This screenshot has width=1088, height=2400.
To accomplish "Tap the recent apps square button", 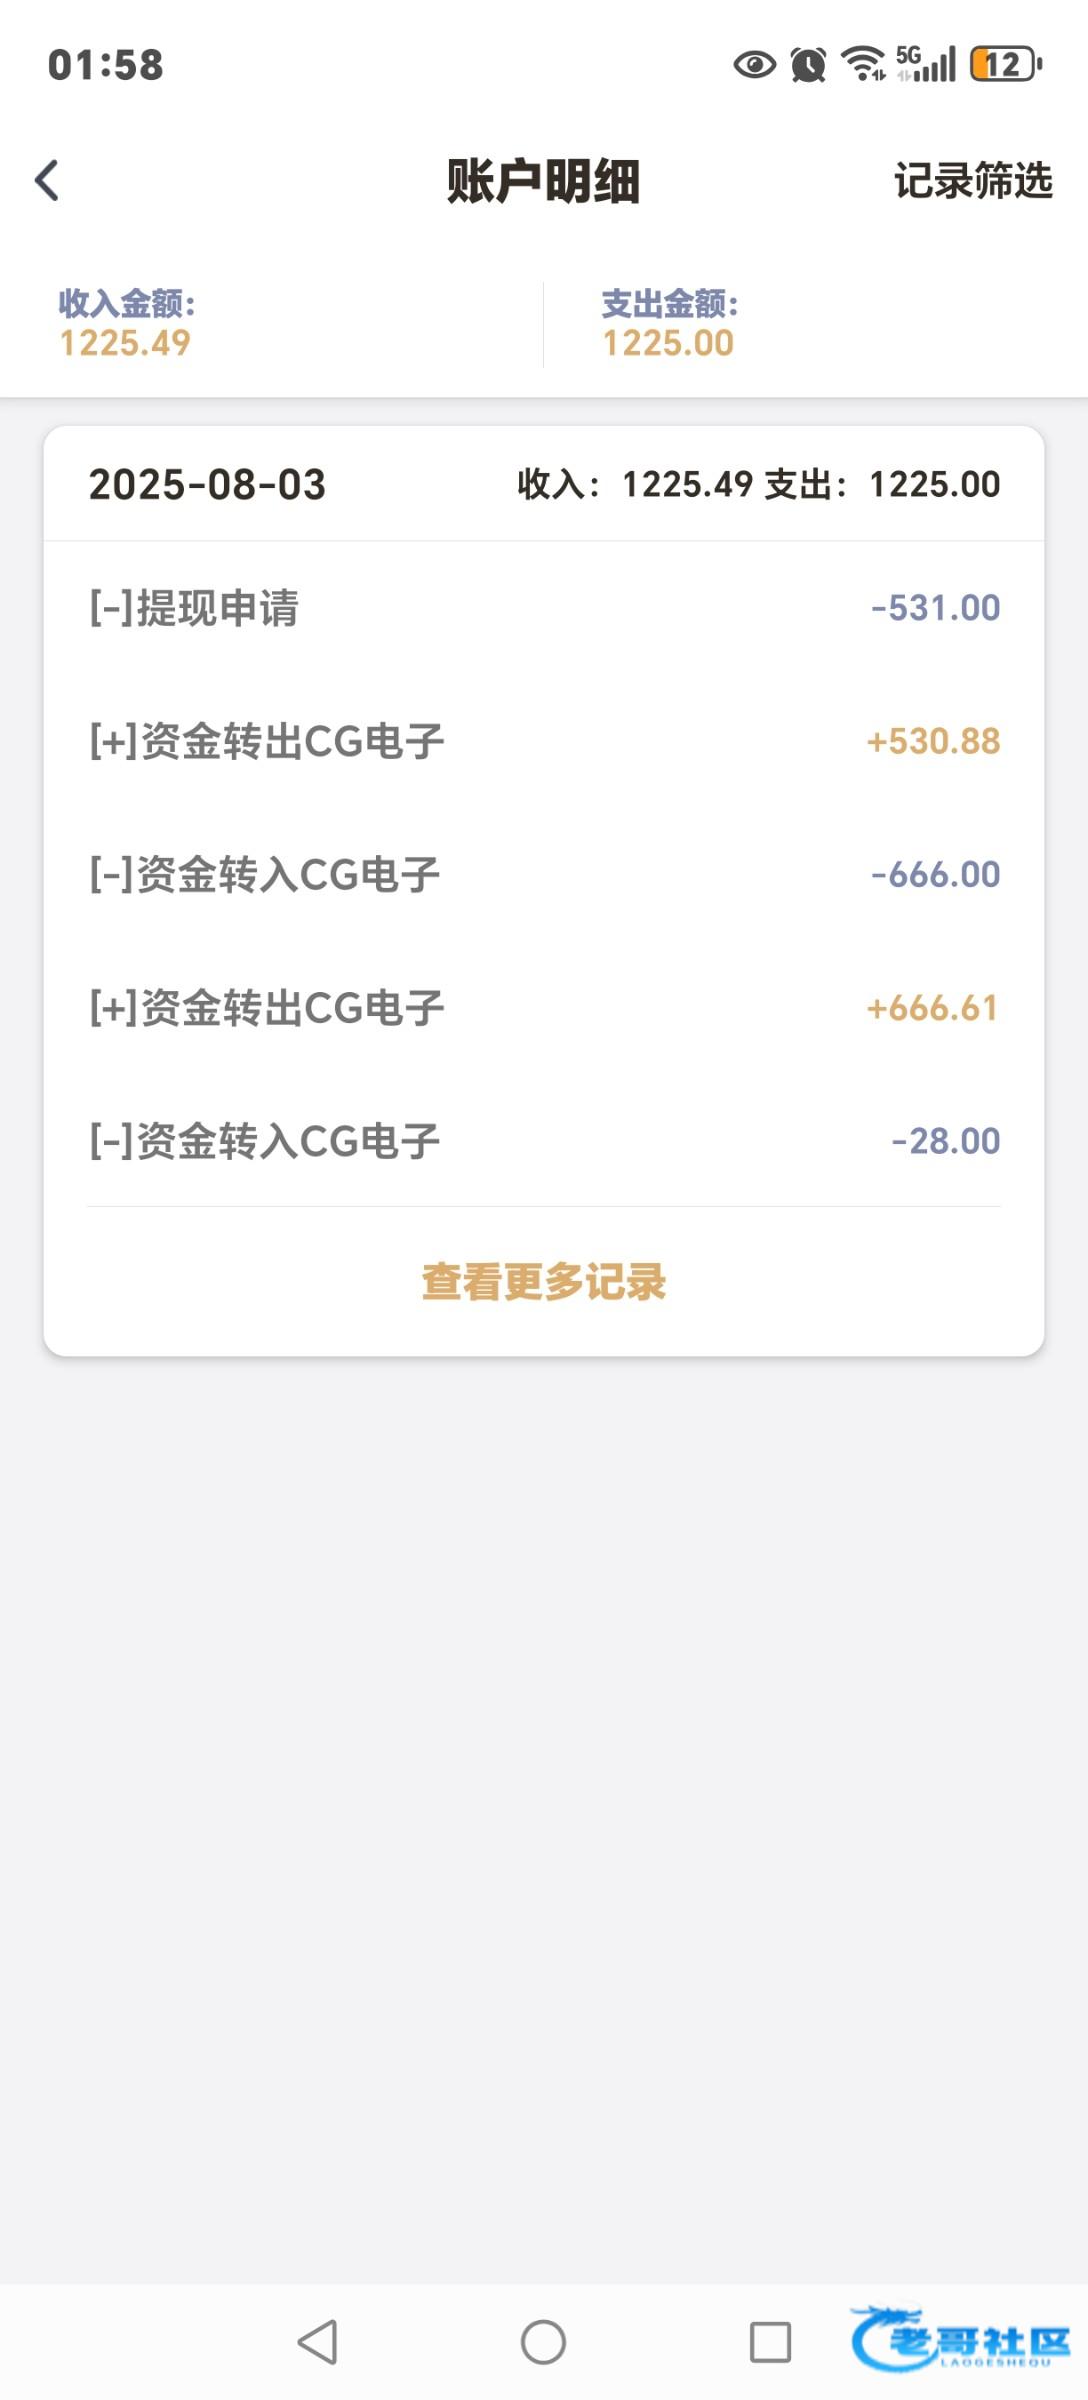I will pyautogui.click(x=770, y=2342).
